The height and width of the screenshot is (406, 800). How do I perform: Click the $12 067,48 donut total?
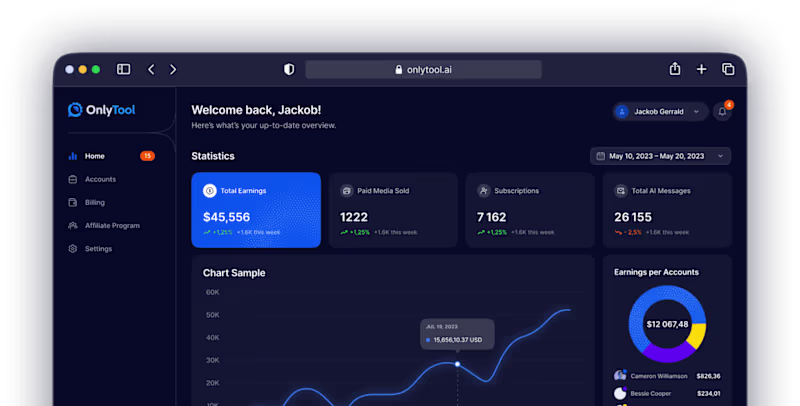pos(667,324)
